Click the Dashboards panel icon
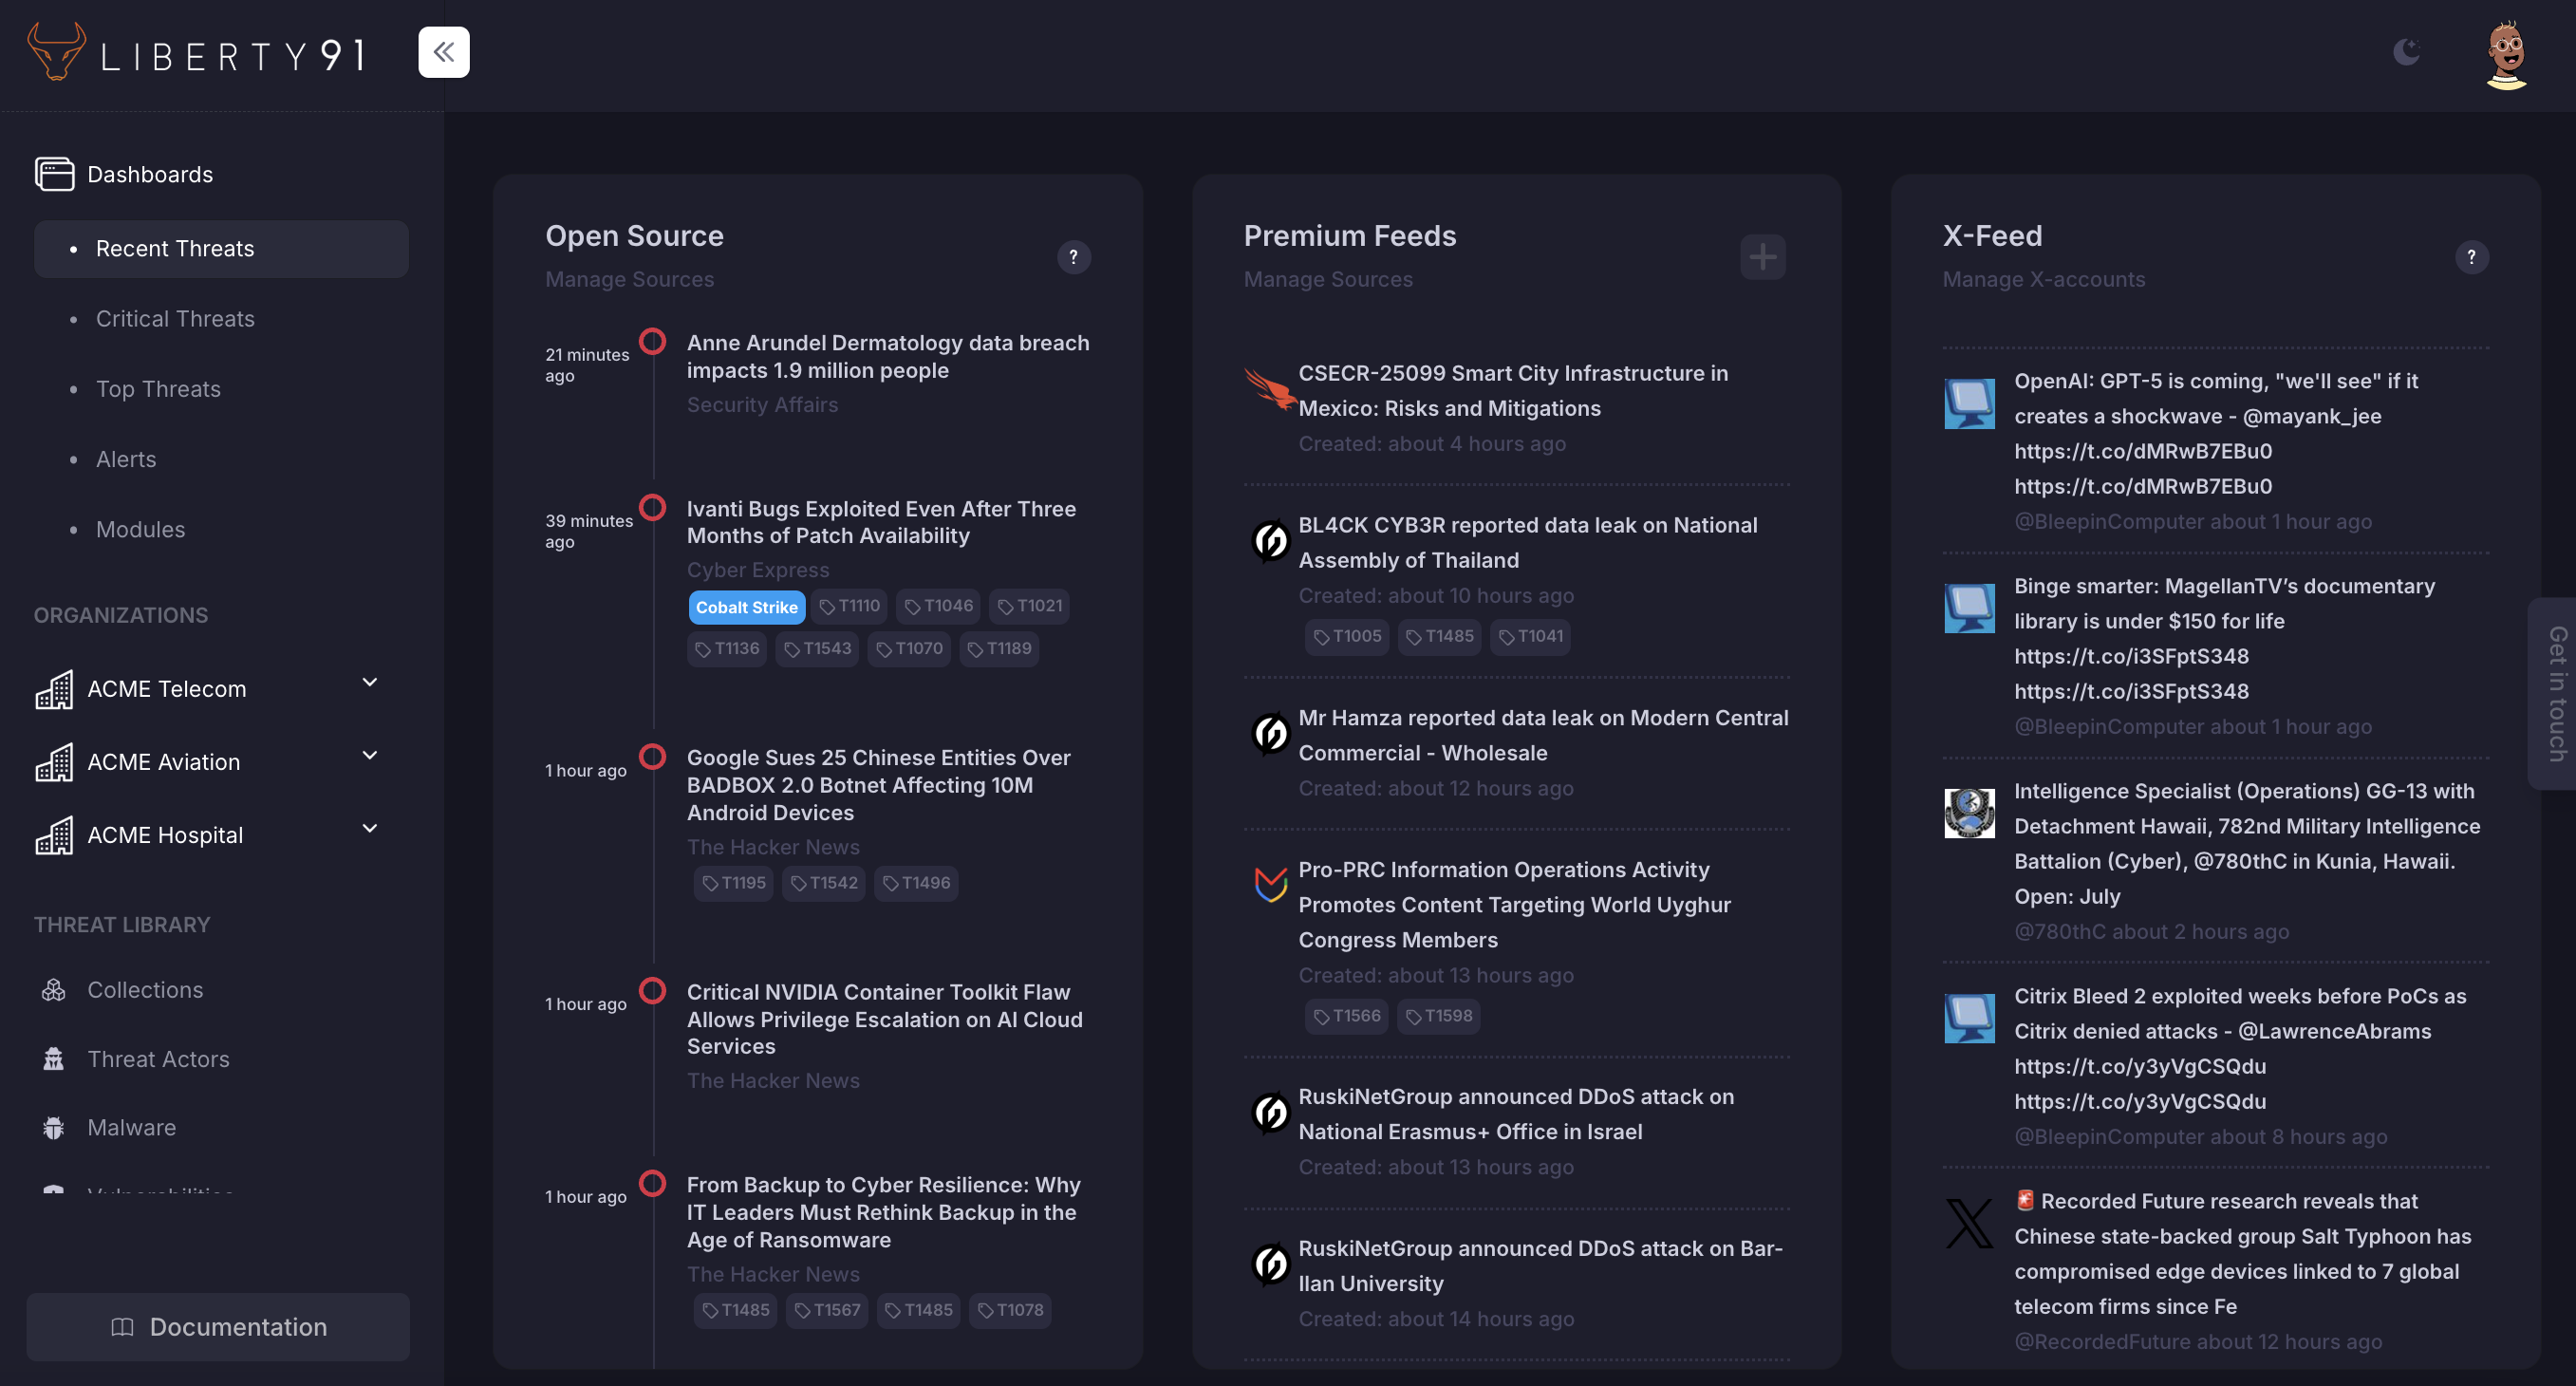The width and height of the screenshot is (2576, 1386). [54, 174]
